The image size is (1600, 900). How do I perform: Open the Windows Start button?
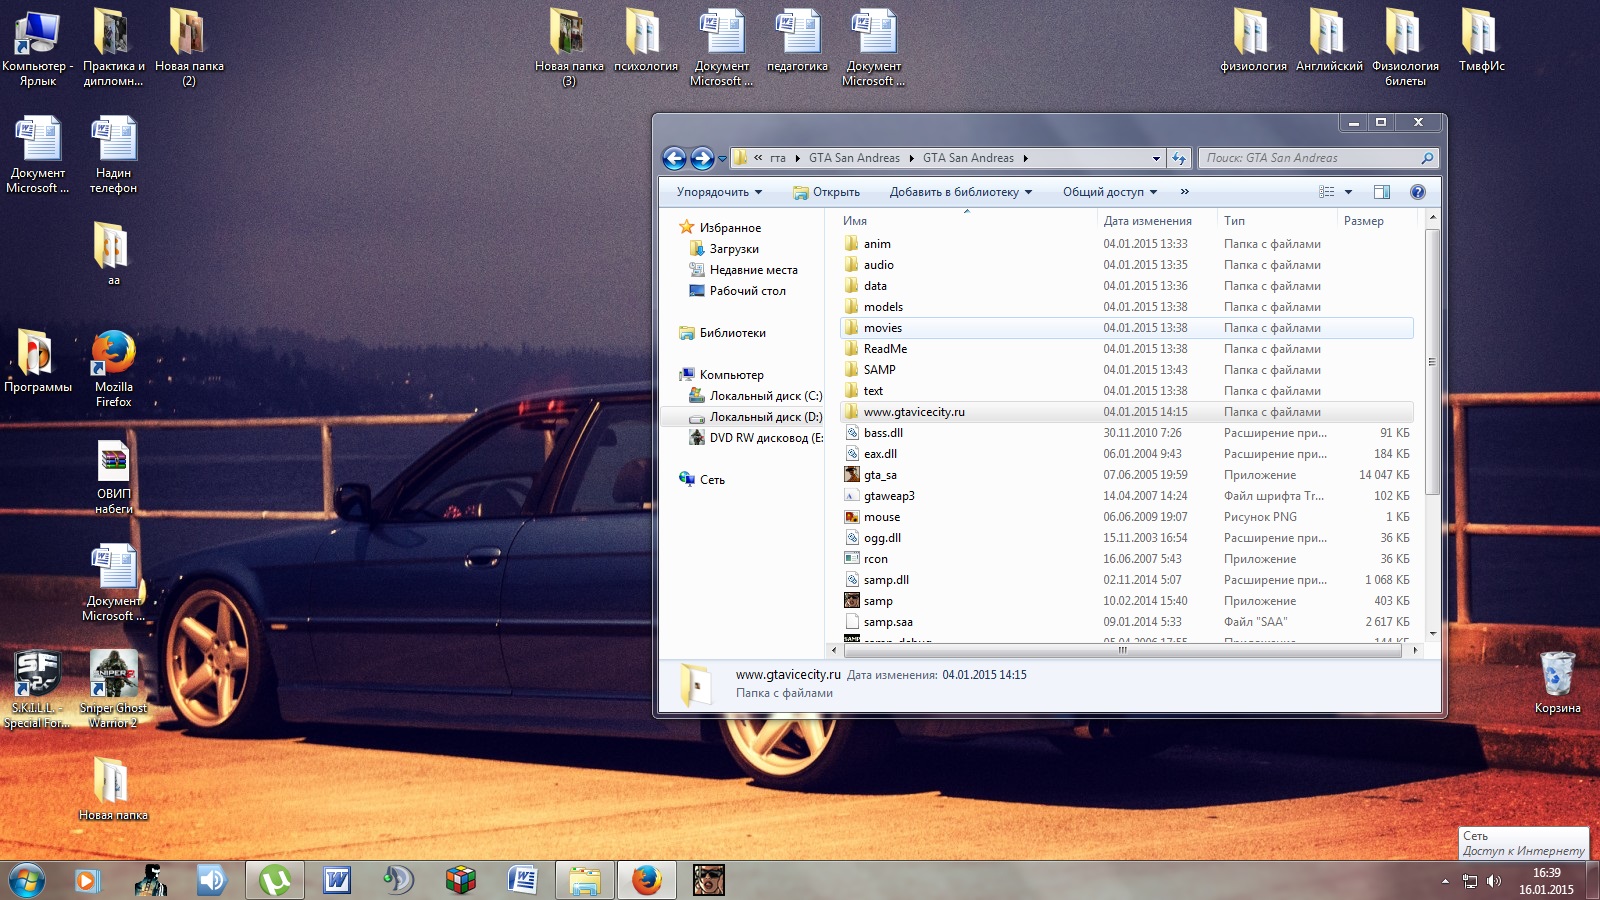pos(27,880)
